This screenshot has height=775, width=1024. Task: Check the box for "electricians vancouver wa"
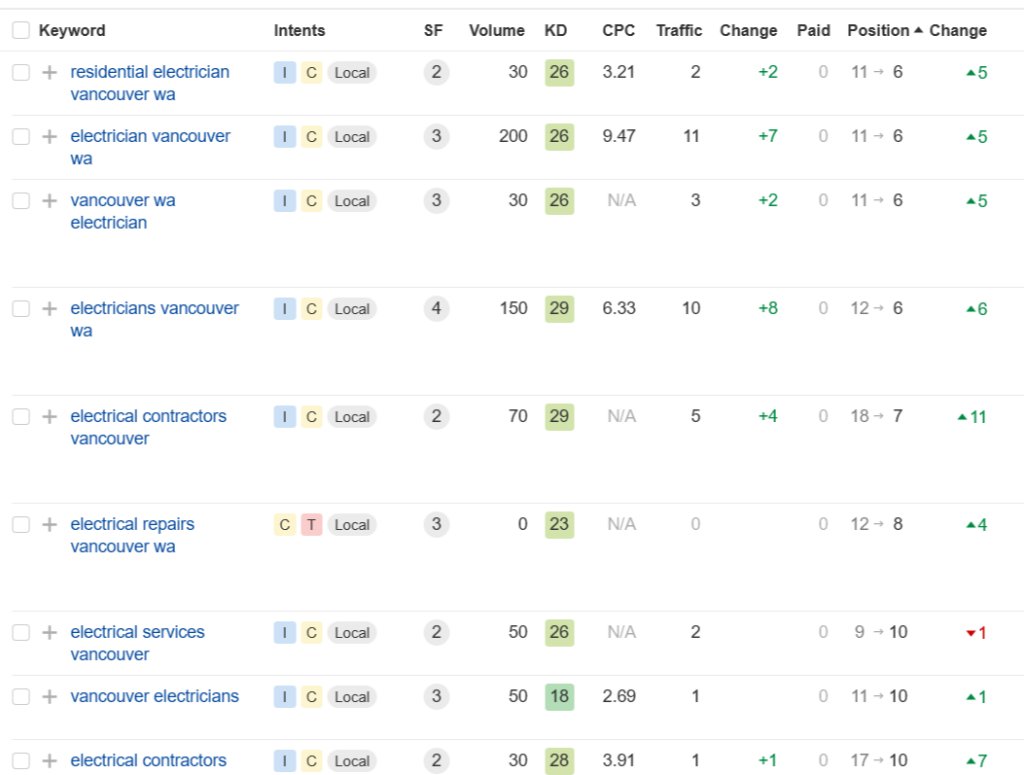pyautogui.click(x=20, y=308)
